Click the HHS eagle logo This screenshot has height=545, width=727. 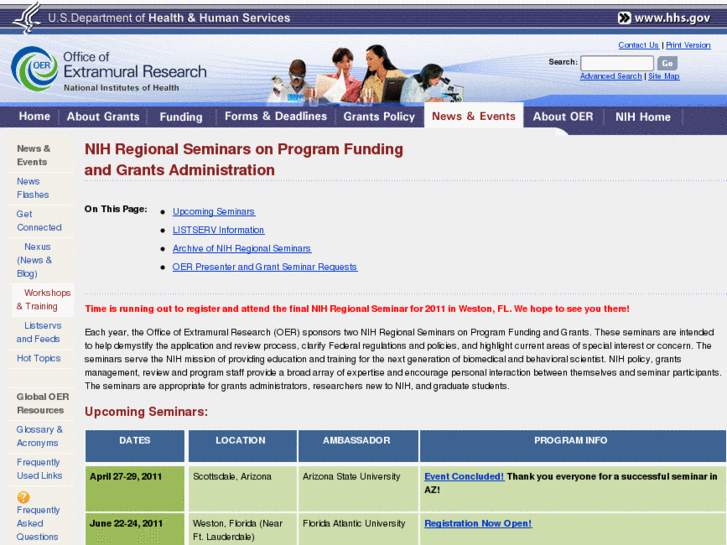tap(27, 18)
